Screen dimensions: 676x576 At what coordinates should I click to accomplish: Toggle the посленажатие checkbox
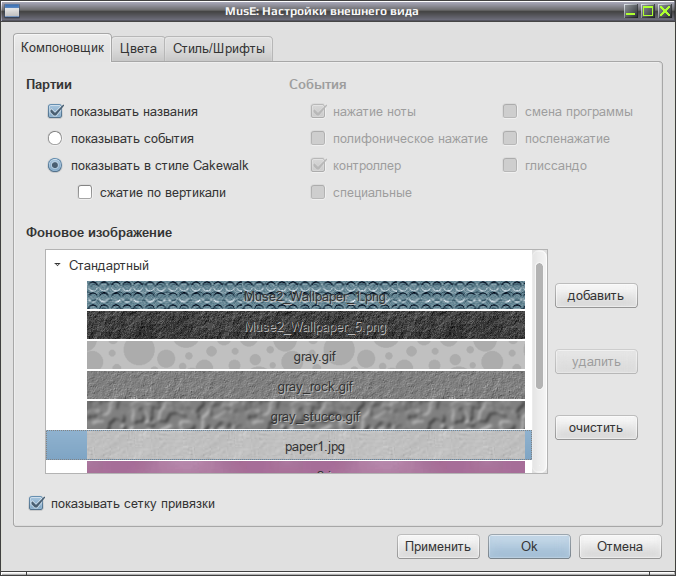click(510, 138)
